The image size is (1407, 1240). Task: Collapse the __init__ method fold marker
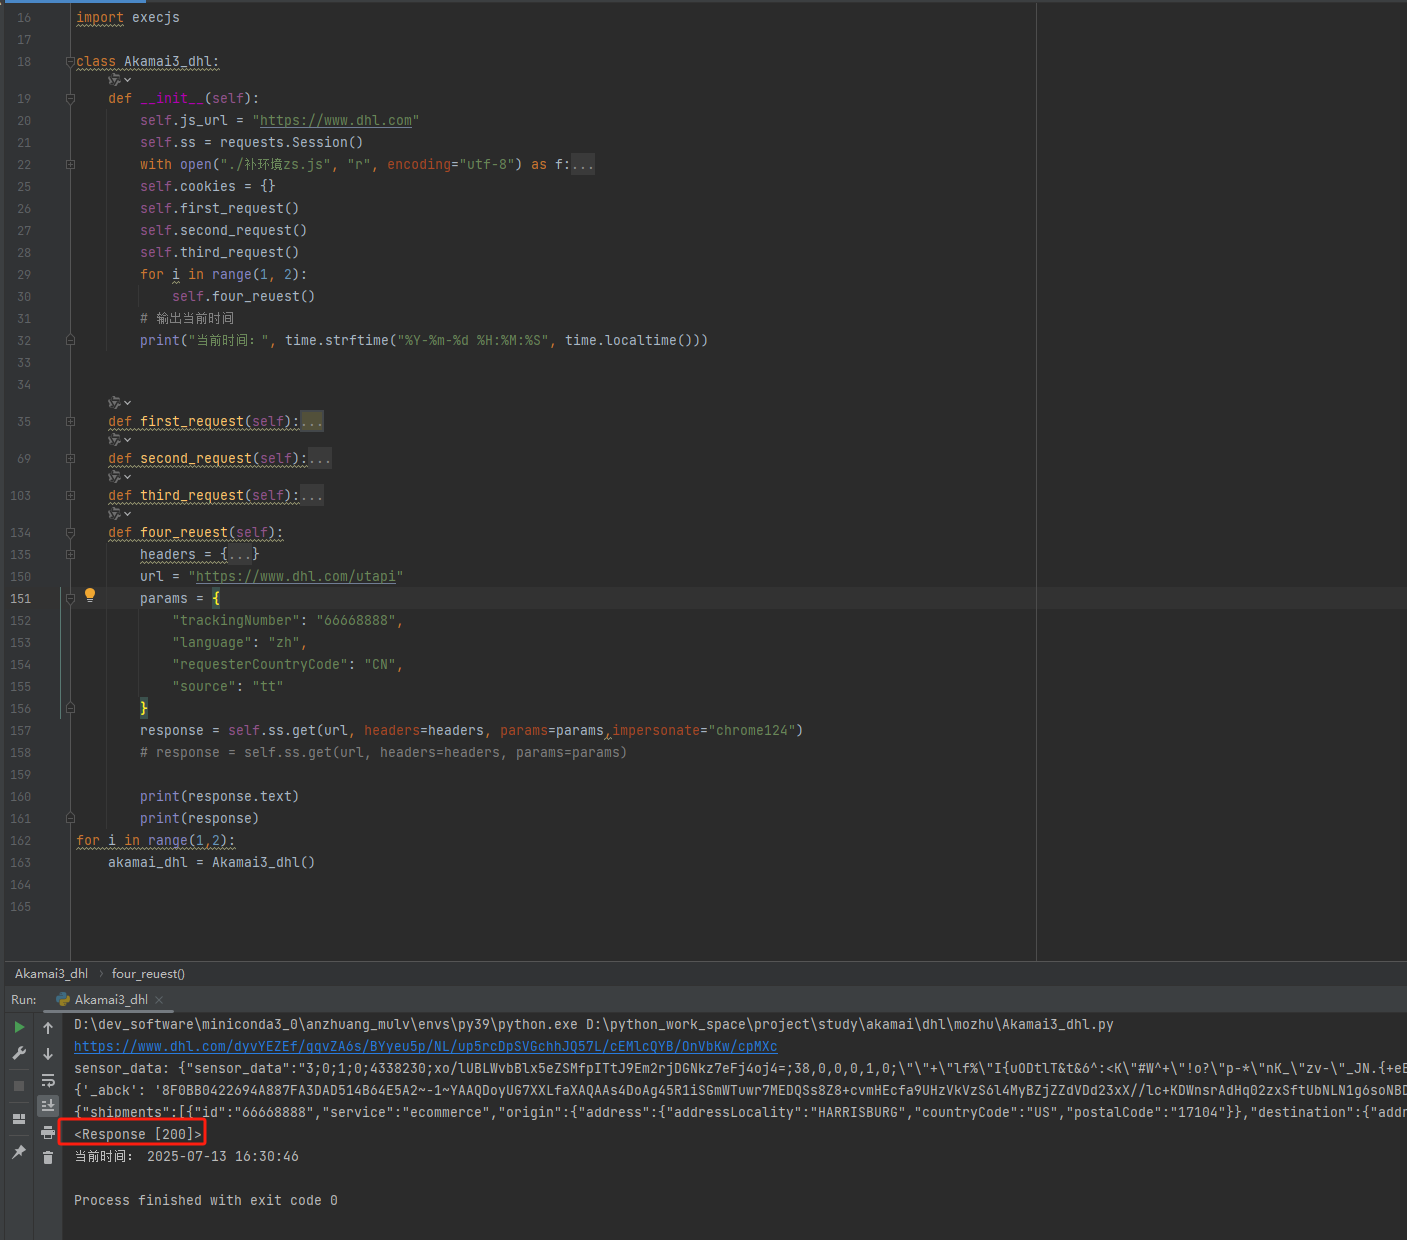70,99
